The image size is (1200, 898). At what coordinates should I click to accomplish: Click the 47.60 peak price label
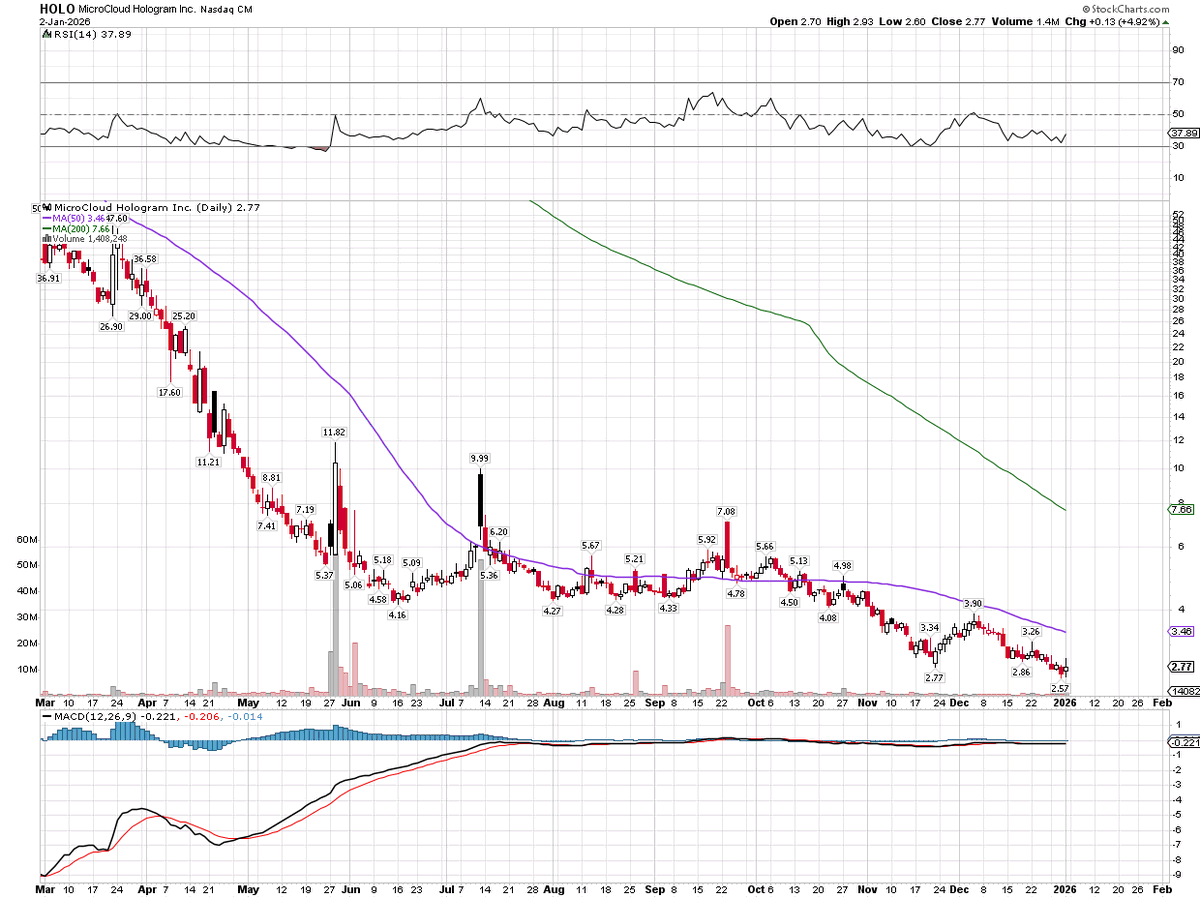tap(117, 218)
